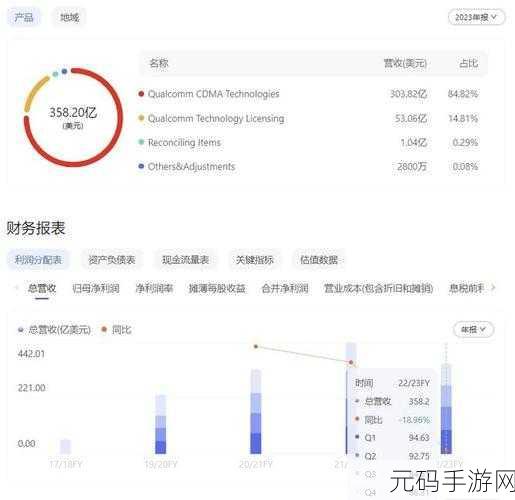515x500 pixels.
Task: Click the 303.82亿 revenue value
Action: (x=408, y=94)
